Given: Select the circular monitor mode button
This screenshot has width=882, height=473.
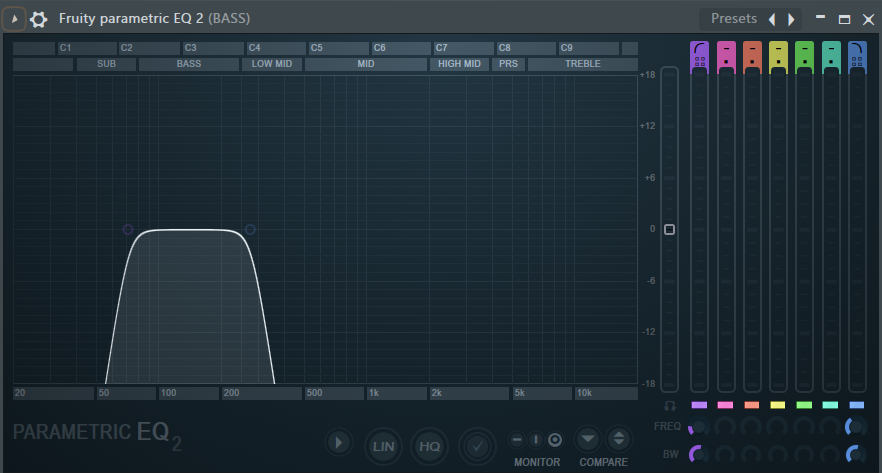Looking at the screenshot, I should click(555, 439).
